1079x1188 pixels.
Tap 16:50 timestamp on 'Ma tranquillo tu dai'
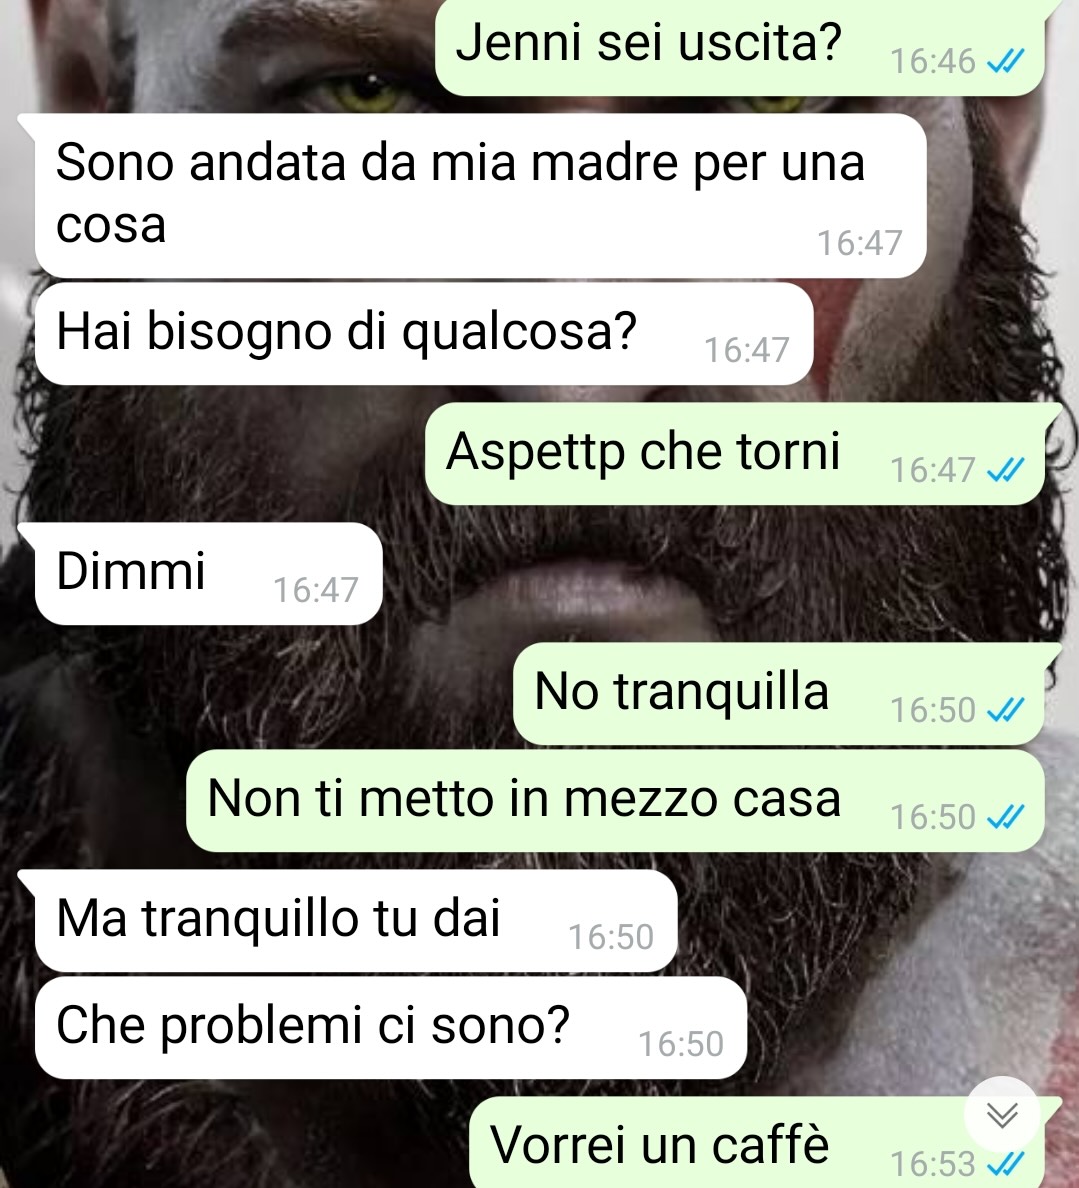coord(611,937)
